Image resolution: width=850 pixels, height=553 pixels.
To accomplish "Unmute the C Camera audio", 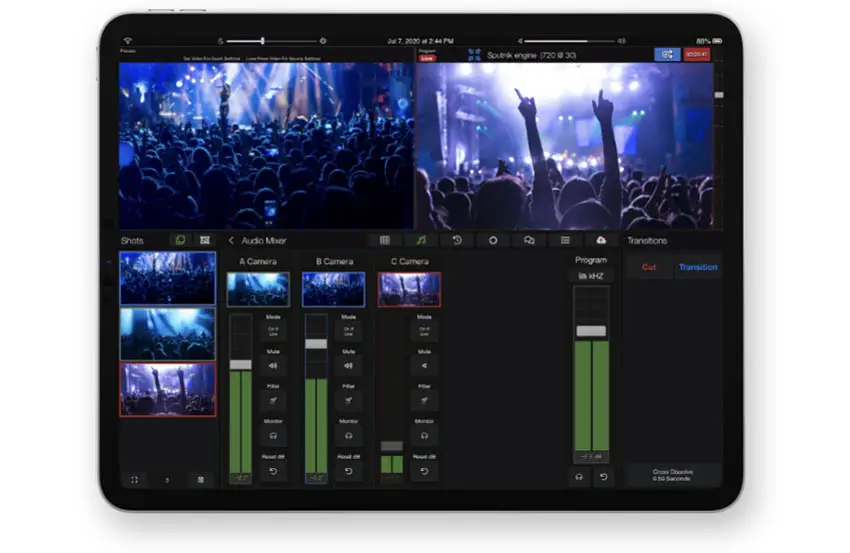I will click(x=424, y=366).
